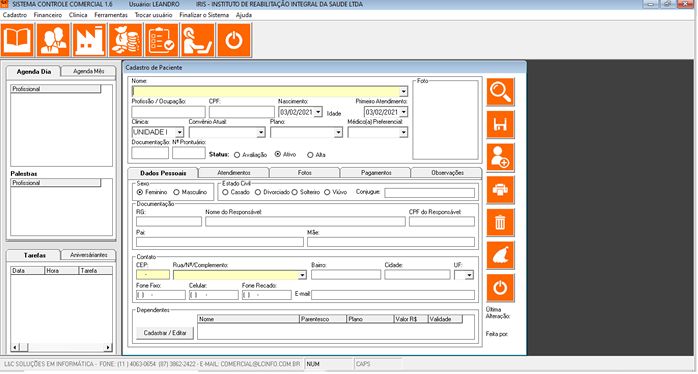Print the patient record with printer icon
The width and height of the screenshot is (698, 374).
500,190
